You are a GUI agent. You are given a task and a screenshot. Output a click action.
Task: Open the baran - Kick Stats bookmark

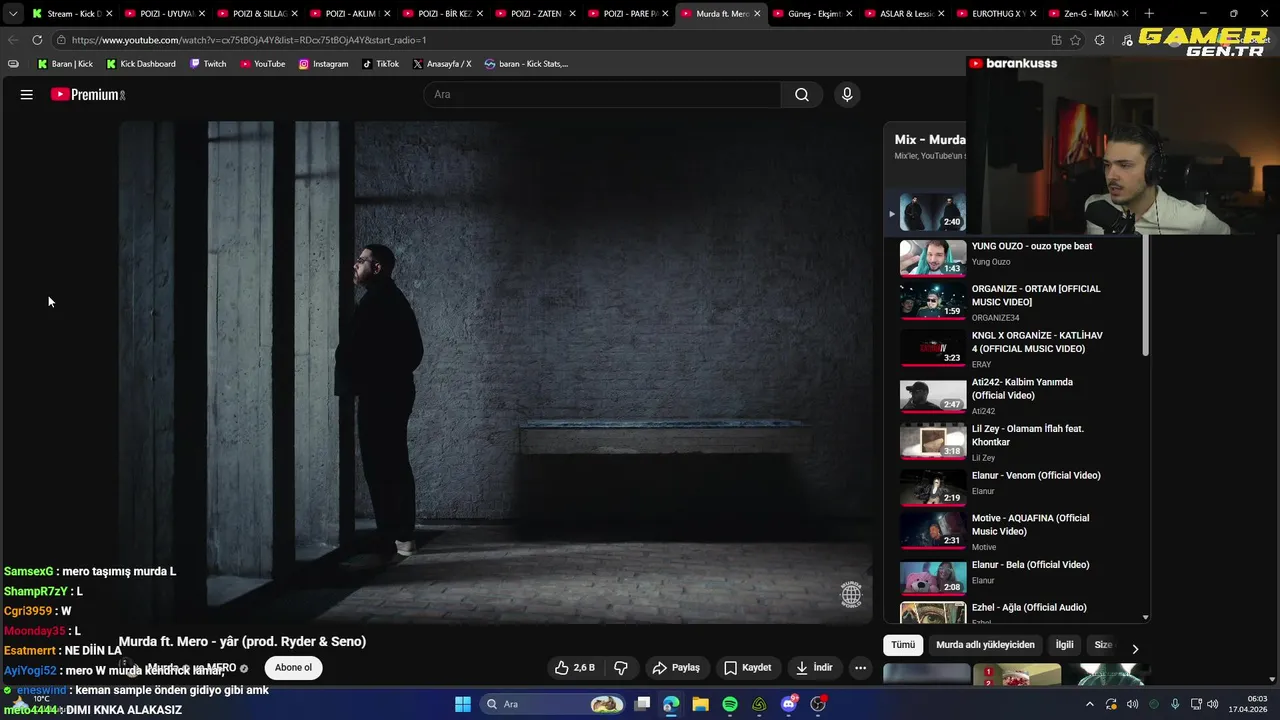[526, 64]
